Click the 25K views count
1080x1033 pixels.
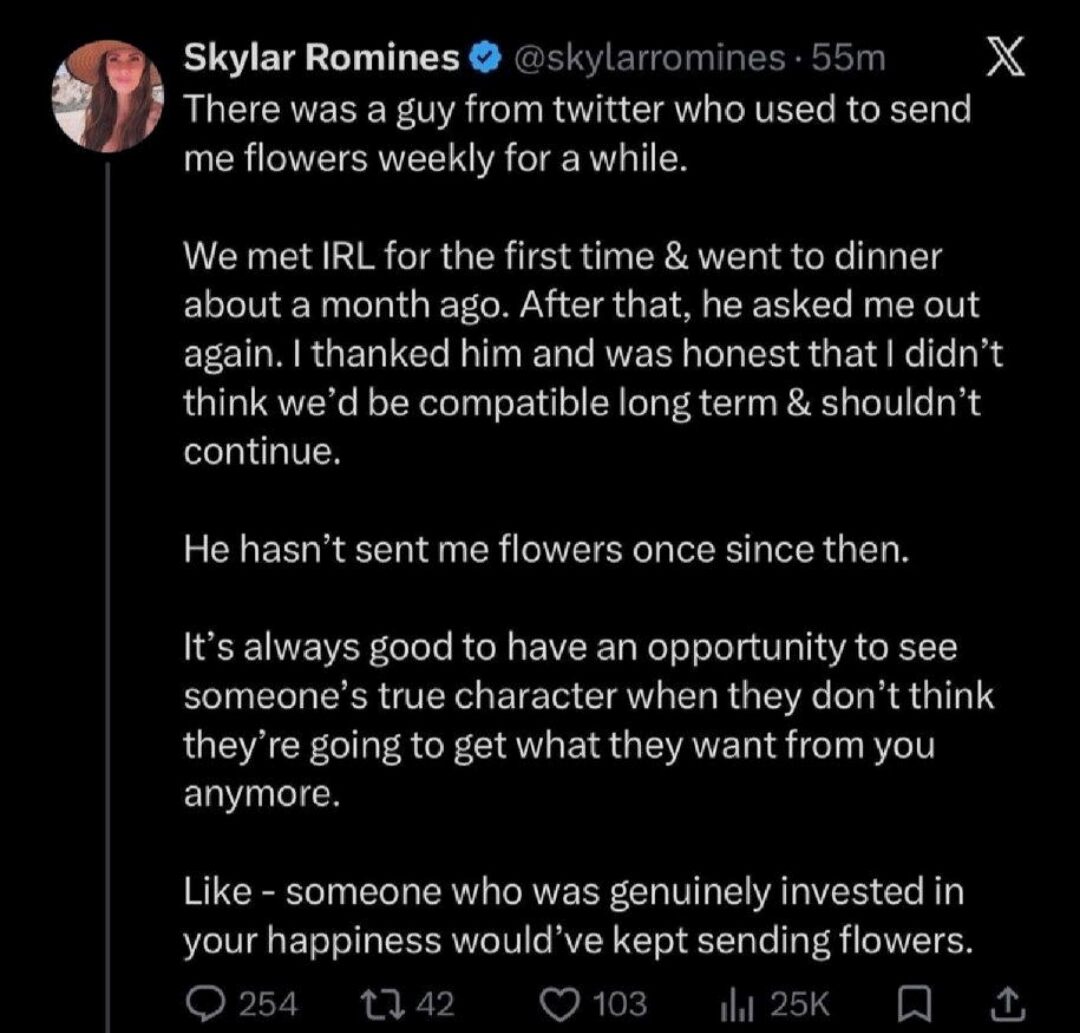800,1004
